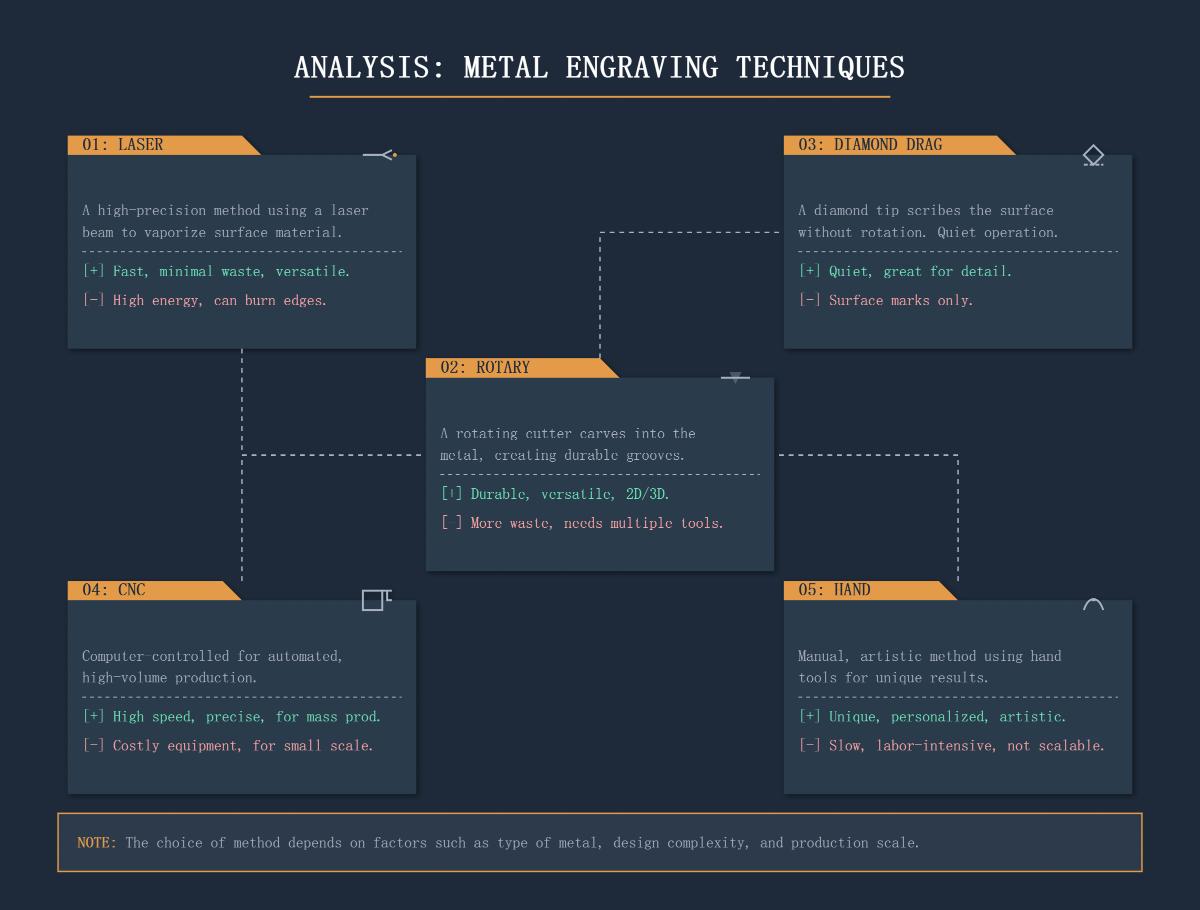Click the 'Durable, versatile, 2D/3D' advantage text
The image size is (1200, 910).
pos(570,494)
